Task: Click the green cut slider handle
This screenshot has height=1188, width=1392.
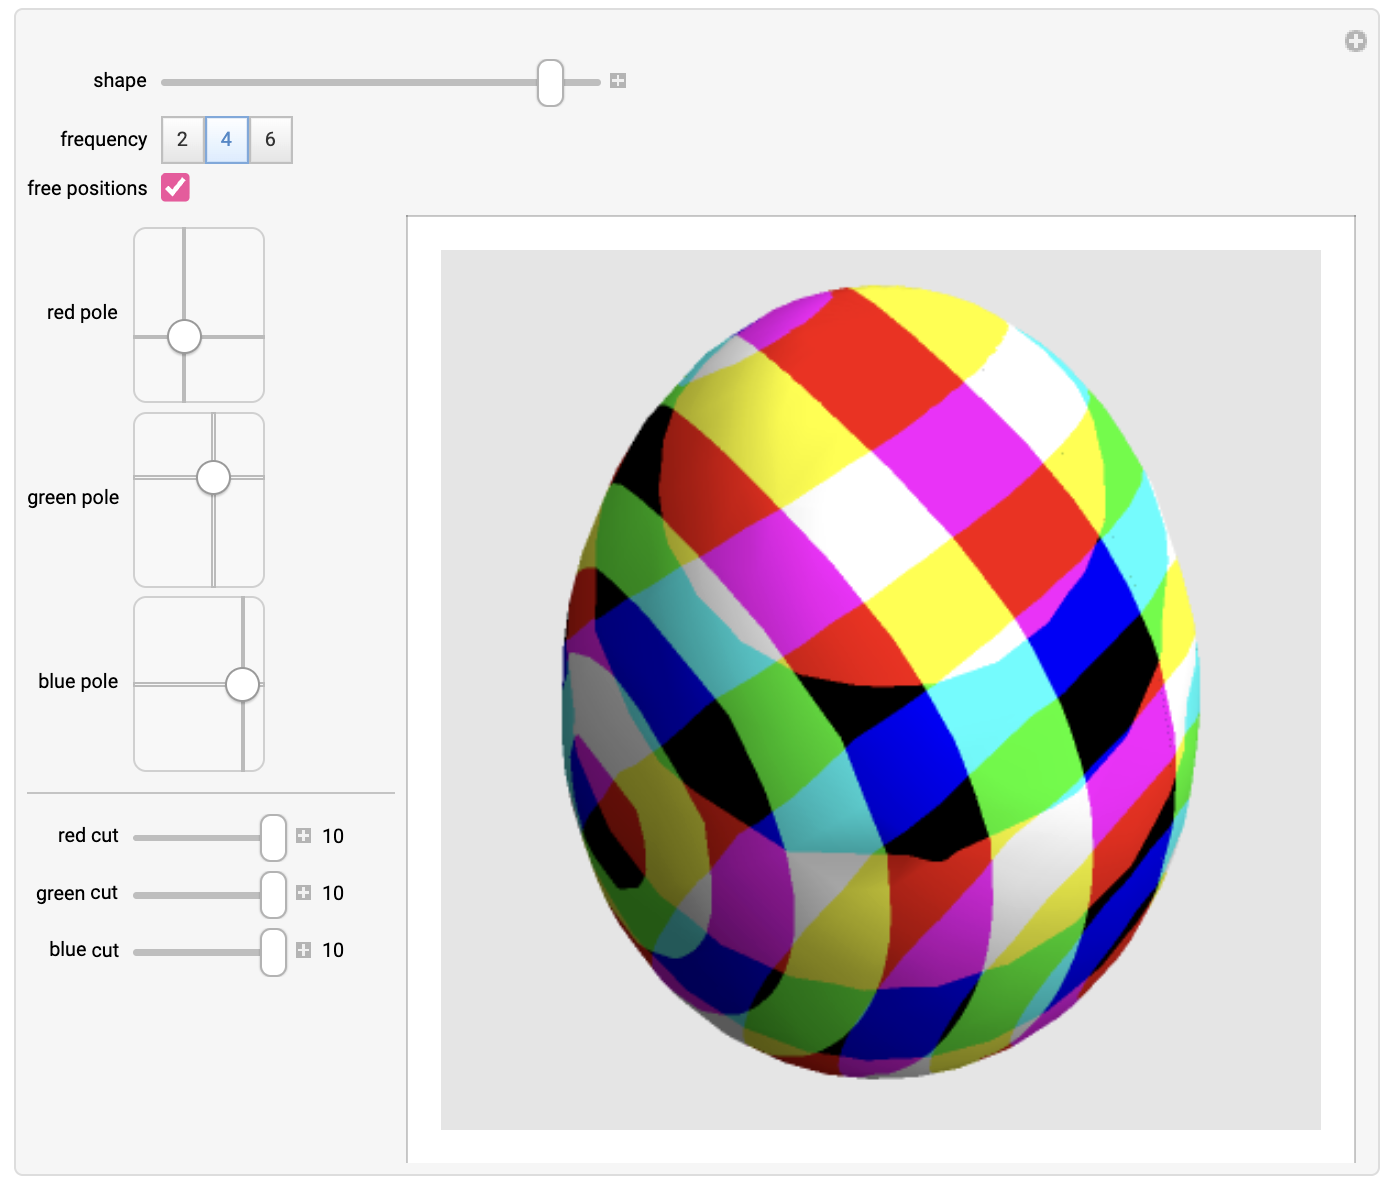Action: coord(273,894)
